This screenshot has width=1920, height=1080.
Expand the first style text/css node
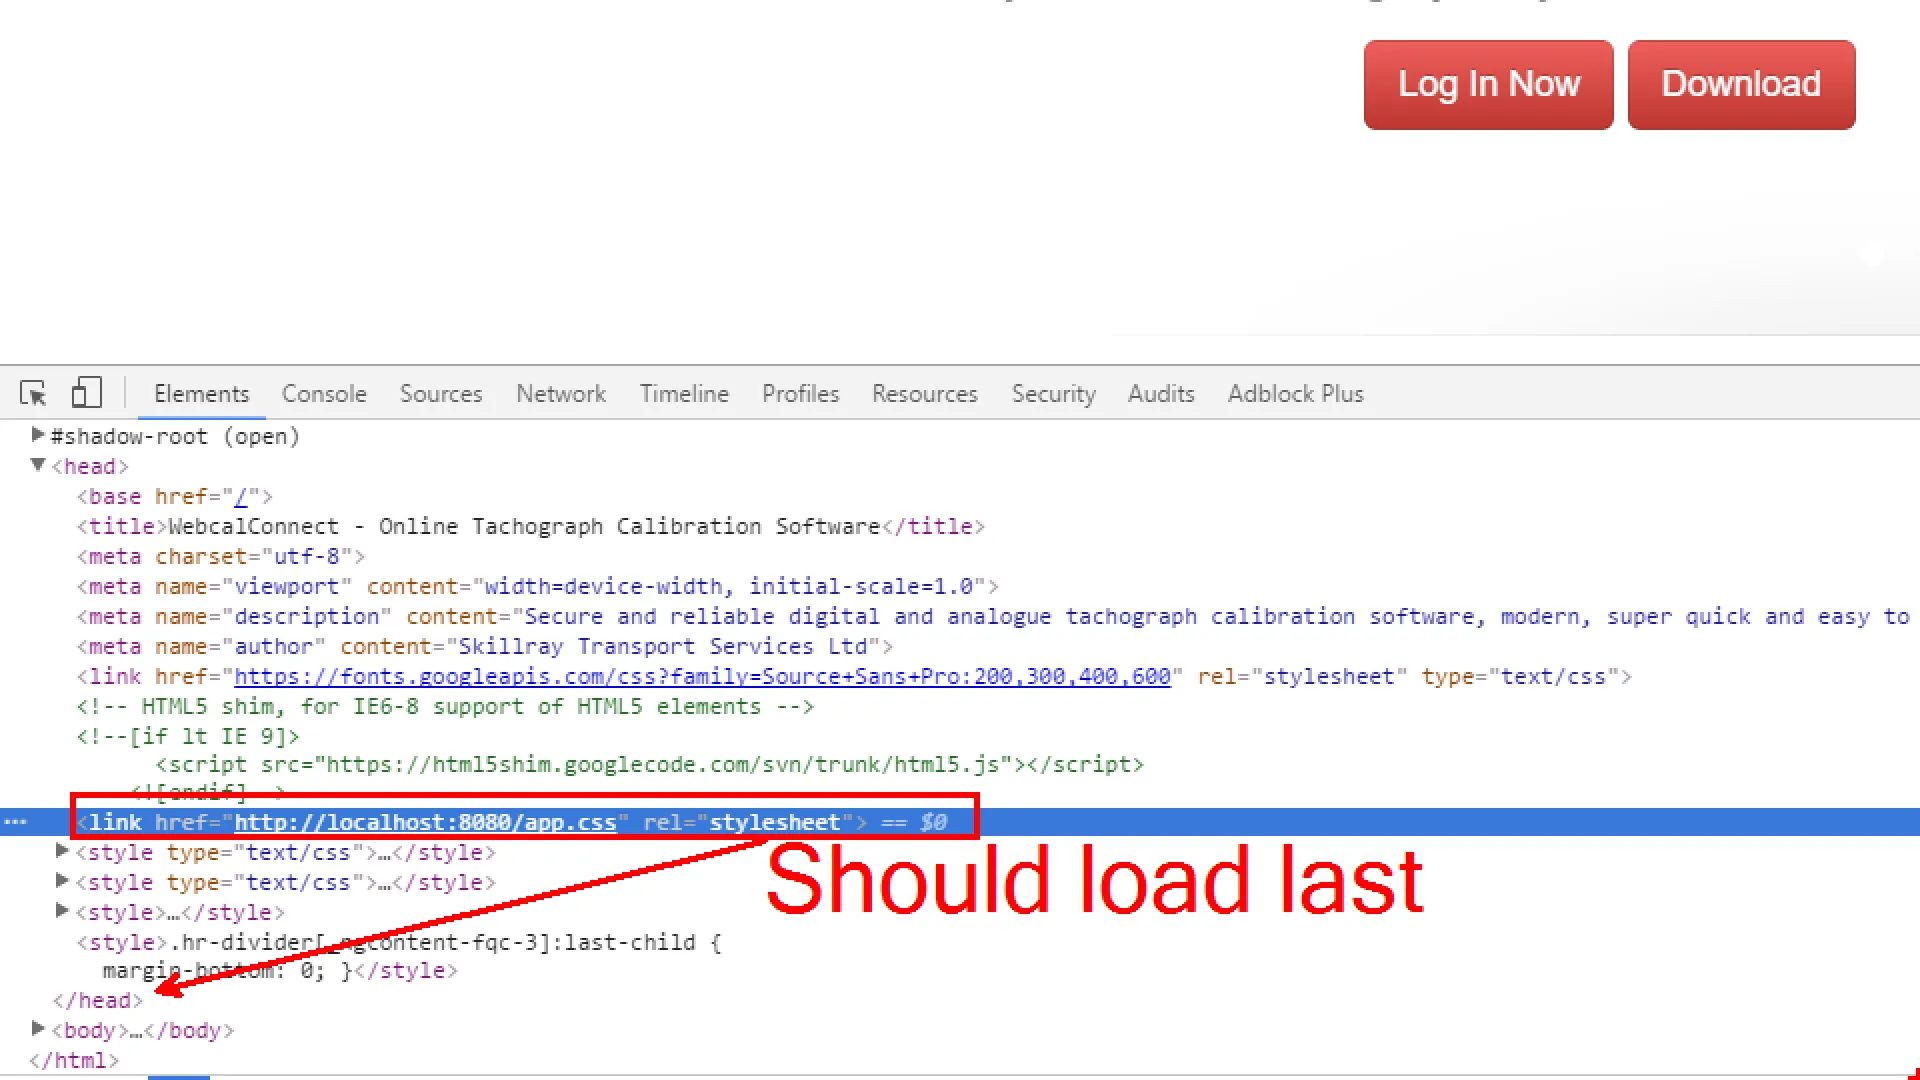click(x=62, y=851)
